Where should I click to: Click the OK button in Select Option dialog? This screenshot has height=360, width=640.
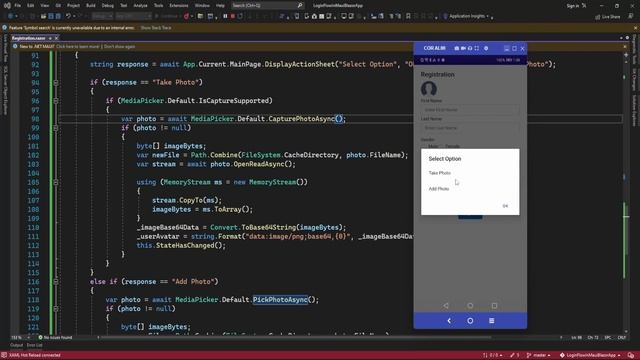coord(505,206)
